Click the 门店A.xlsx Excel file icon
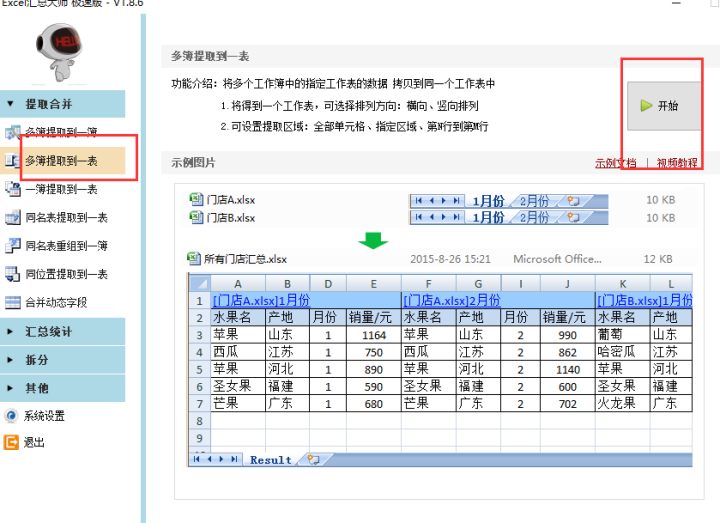 tap(197, 199)
